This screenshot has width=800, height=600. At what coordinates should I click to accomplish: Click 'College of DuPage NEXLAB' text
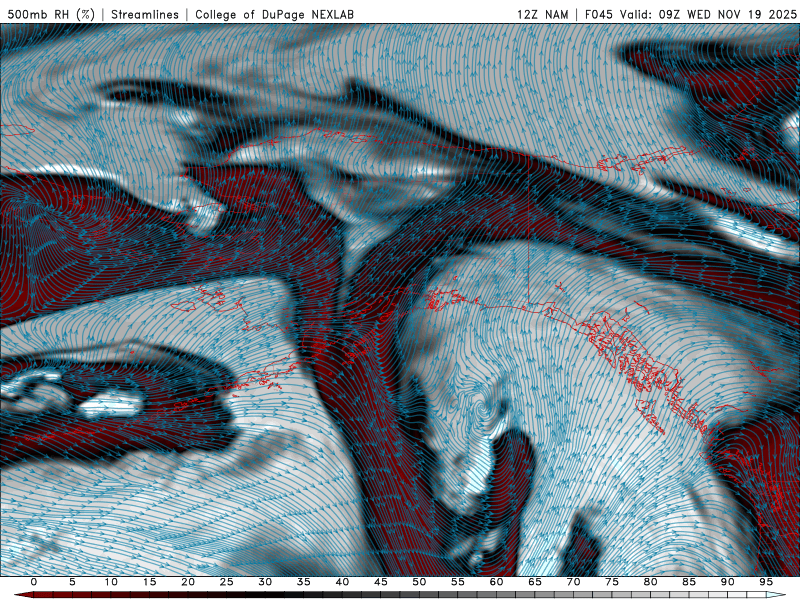pyautogui.click(x=274, y=14)
